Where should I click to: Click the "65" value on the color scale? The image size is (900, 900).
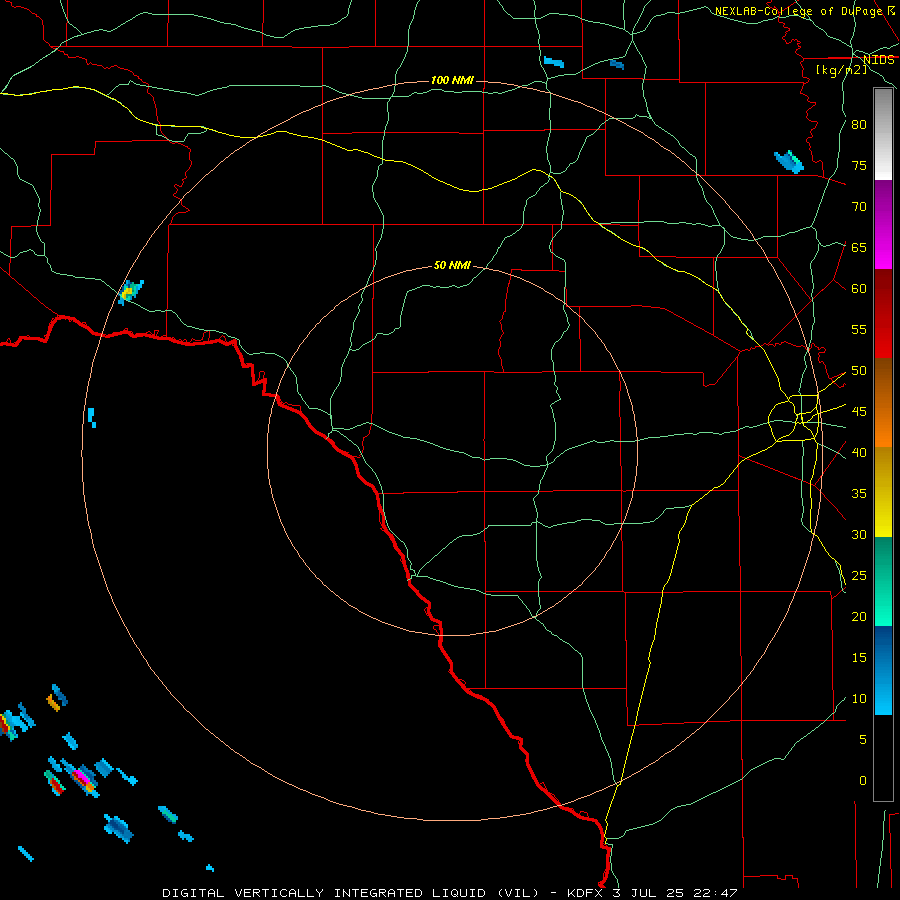[859, 248]
